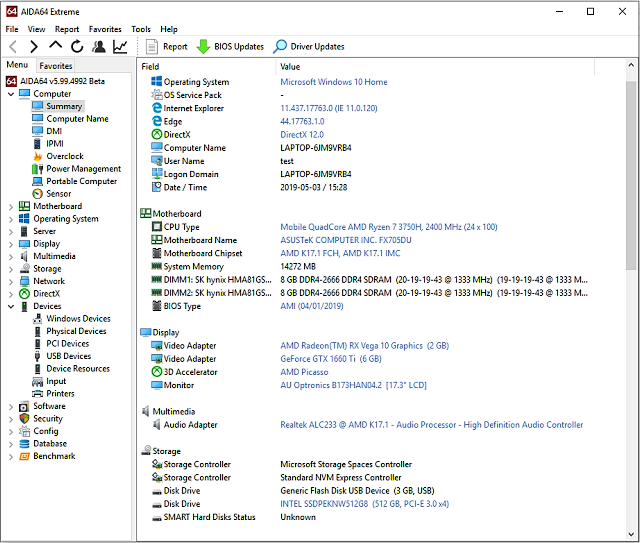Screen dimensions: 640x543
Task: Open the Ryzen 7 3750H CPU link
Action: click(389, 227)
